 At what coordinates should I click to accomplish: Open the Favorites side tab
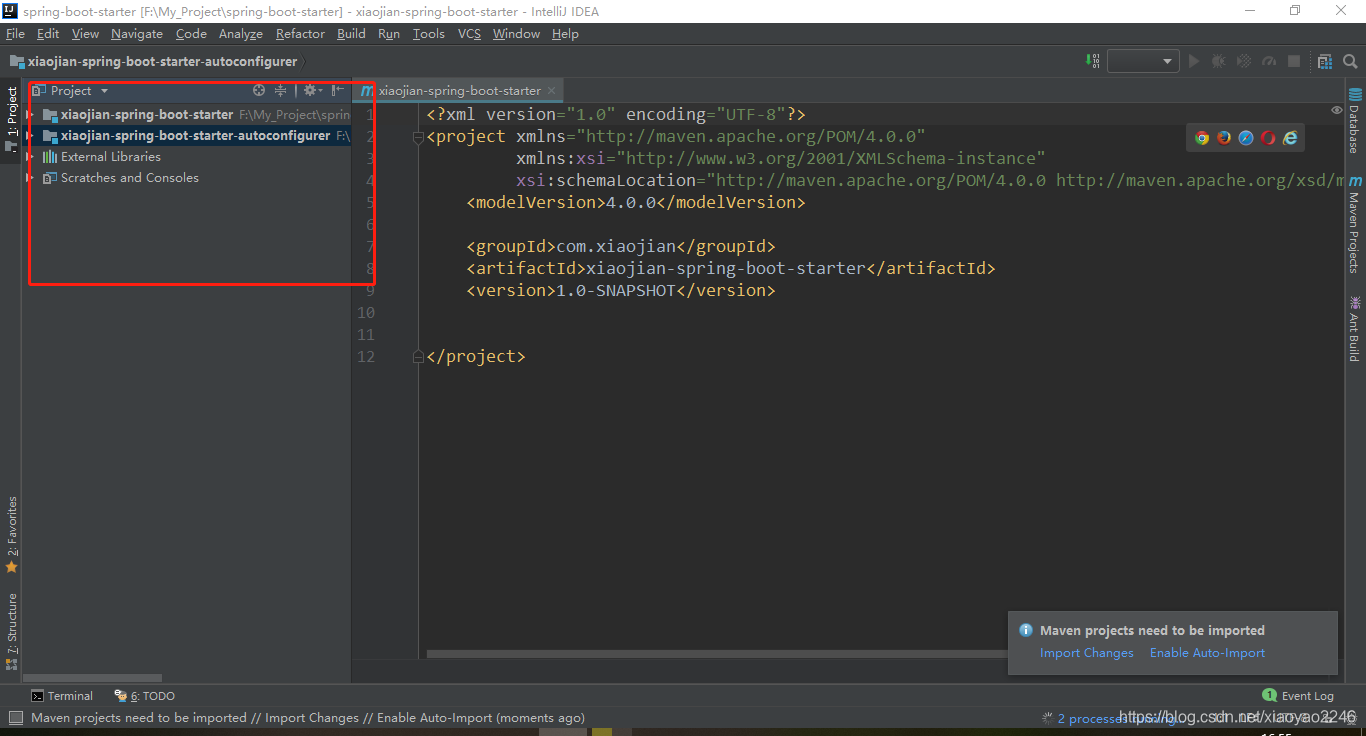[11, 534]
